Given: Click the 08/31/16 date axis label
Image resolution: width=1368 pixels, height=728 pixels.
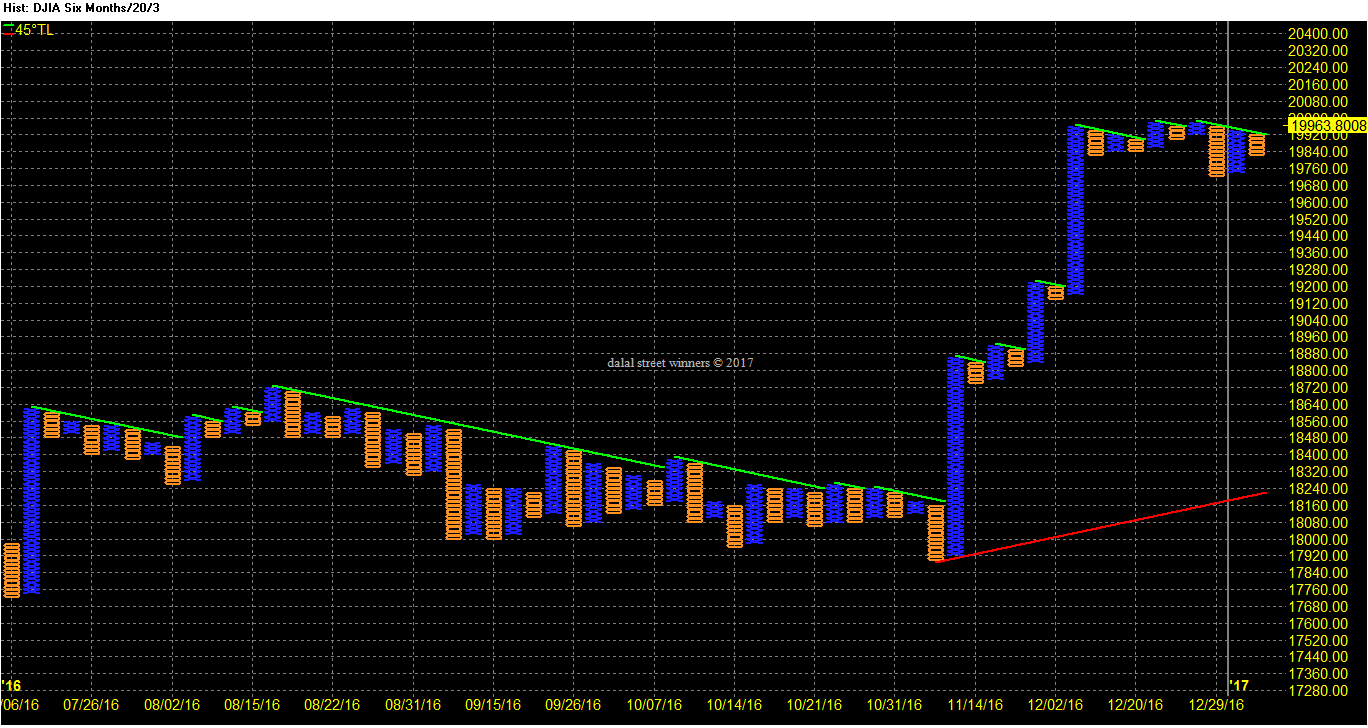Looking at the screenshot, I should click(x=413, y=704).
